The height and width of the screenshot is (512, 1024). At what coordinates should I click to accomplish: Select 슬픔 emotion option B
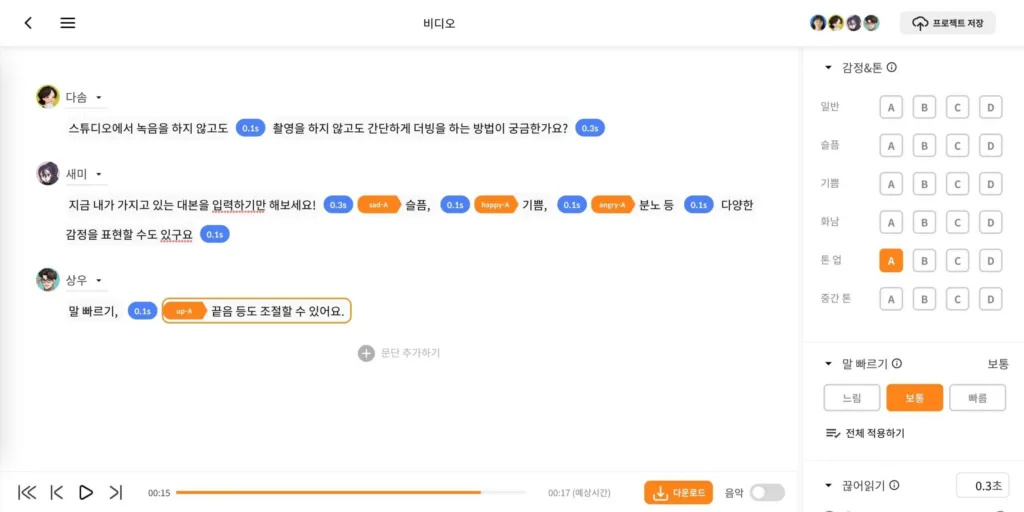924,146
